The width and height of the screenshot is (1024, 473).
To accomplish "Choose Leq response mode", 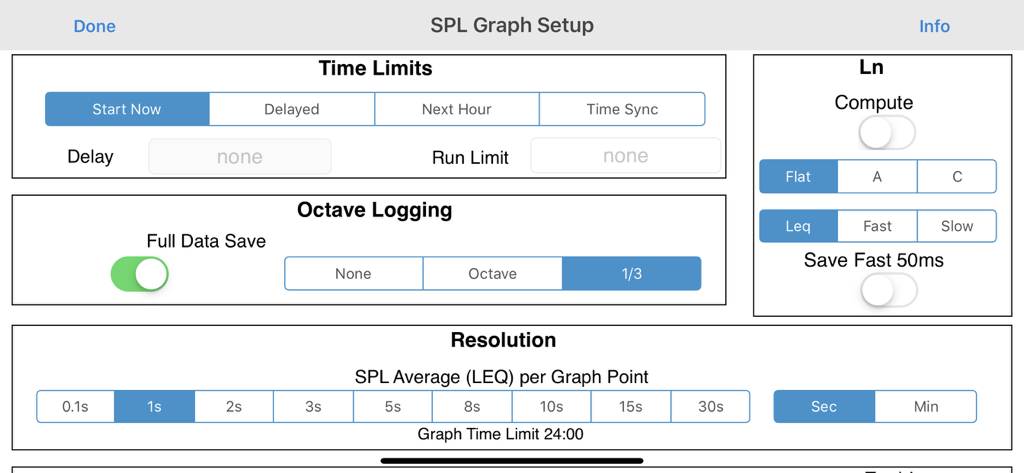I will [798, 226].
